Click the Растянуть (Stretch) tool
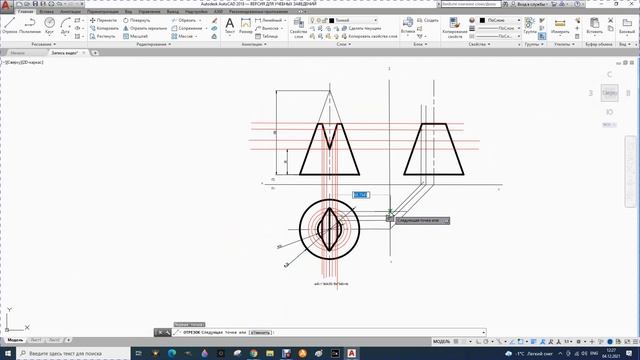Image resolution: width=640 pixels, height=360 pixels. pyautogui.click(x=103, y=36)
